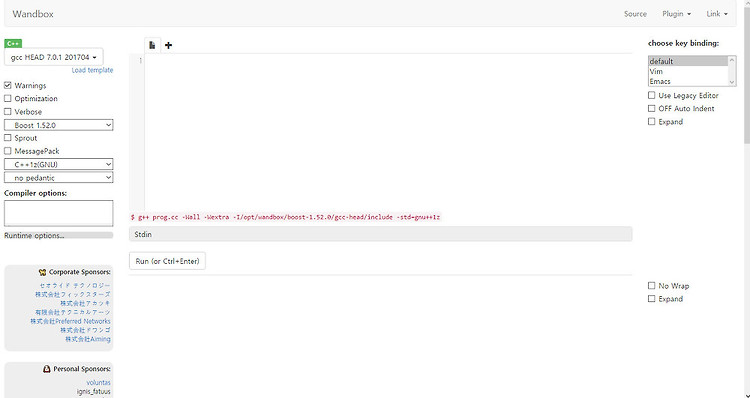This screenshot has width=750, height=398.
Task: Open the no pedantic dropdown
Action: [58, 177]
